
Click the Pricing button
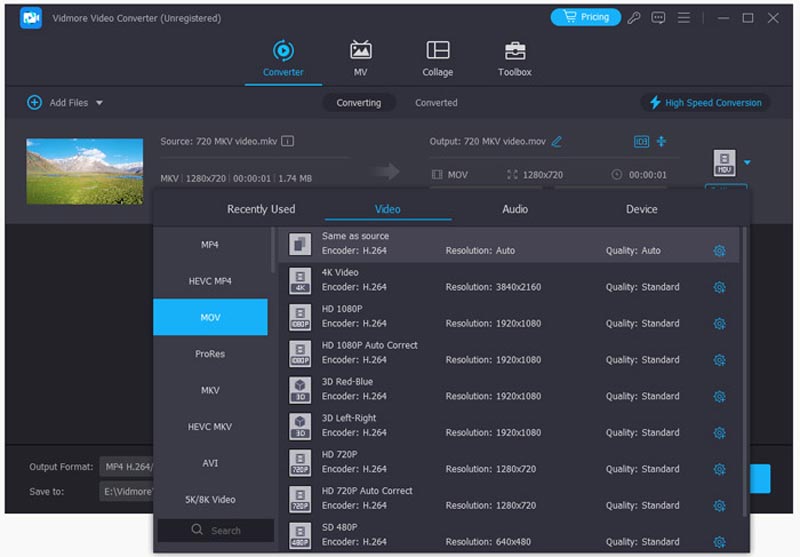click(x=585, y=18)
